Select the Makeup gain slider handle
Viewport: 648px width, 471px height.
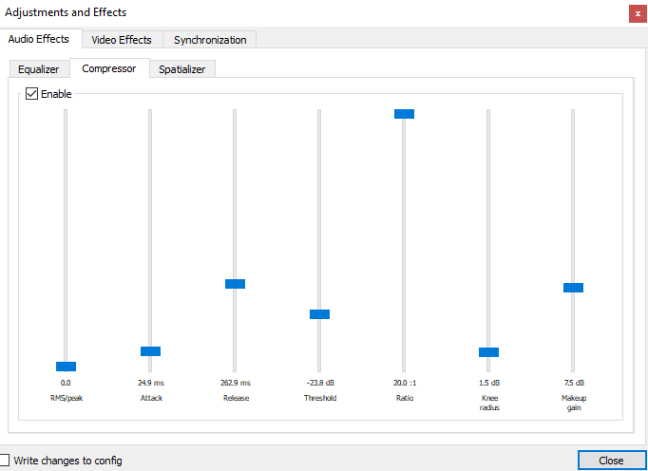(573, 288)
